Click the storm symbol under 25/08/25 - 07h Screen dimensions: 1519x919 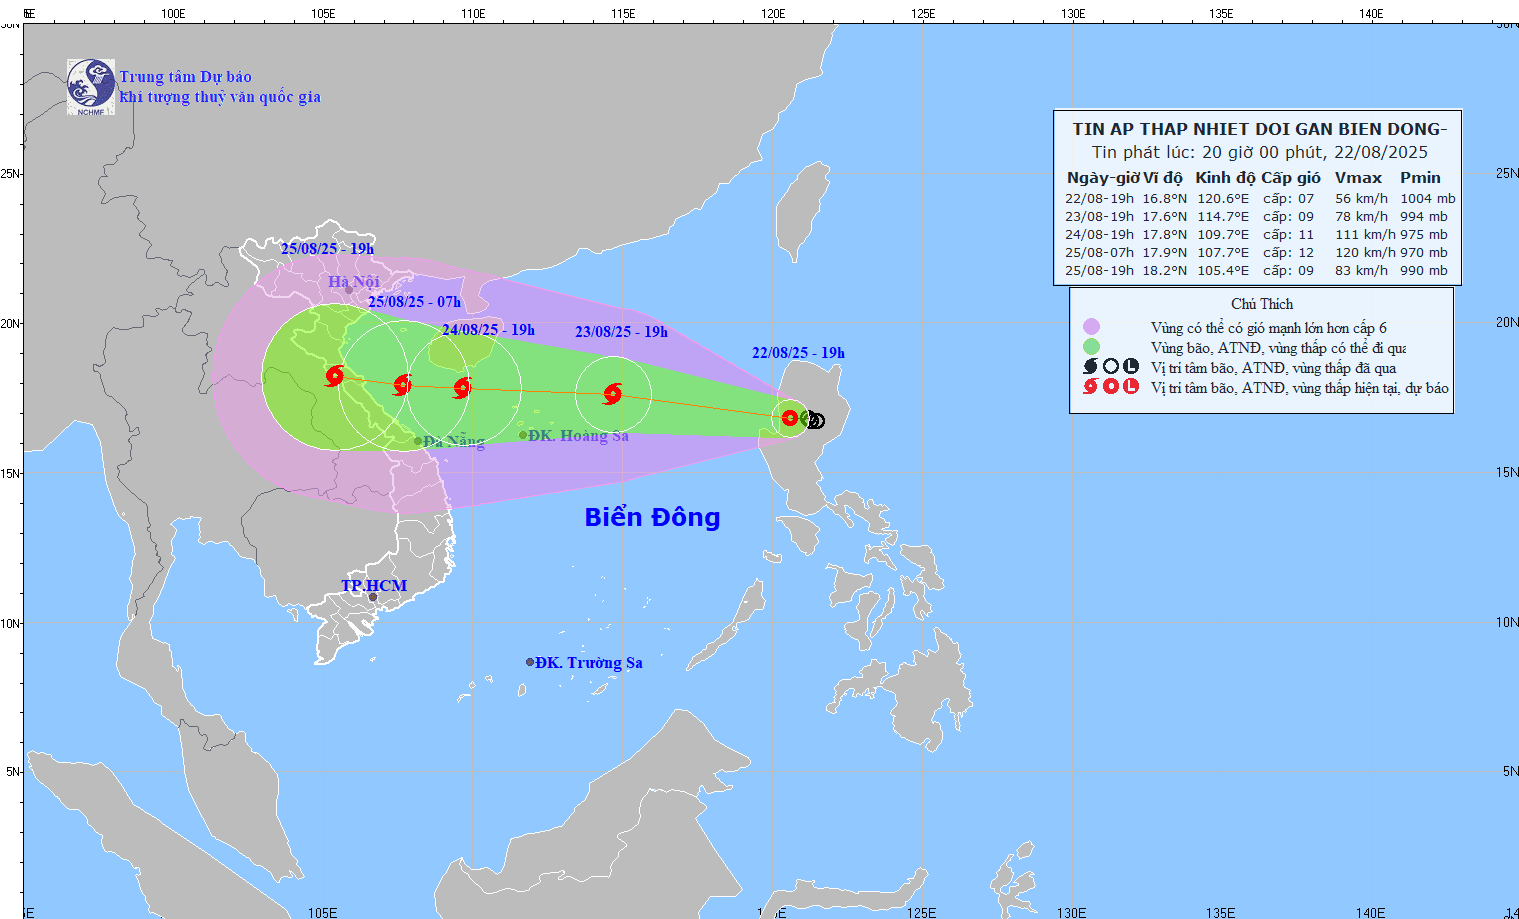(x=402, y=384)
